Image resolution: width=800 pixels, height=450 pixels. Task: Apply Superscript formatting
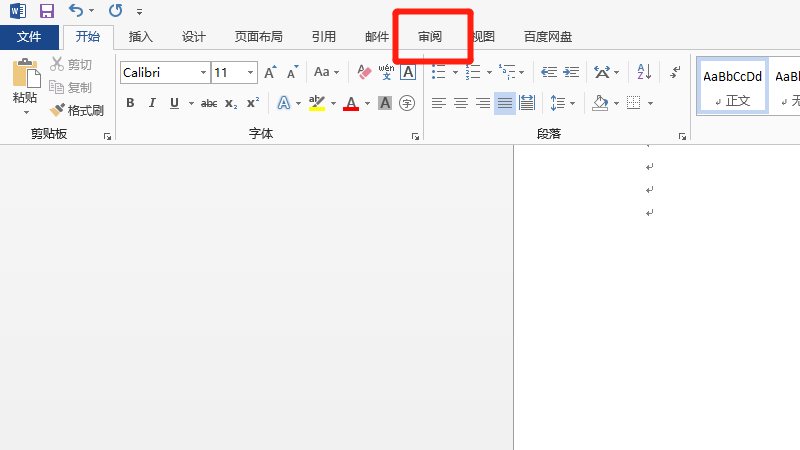click(x=253, y=103)
